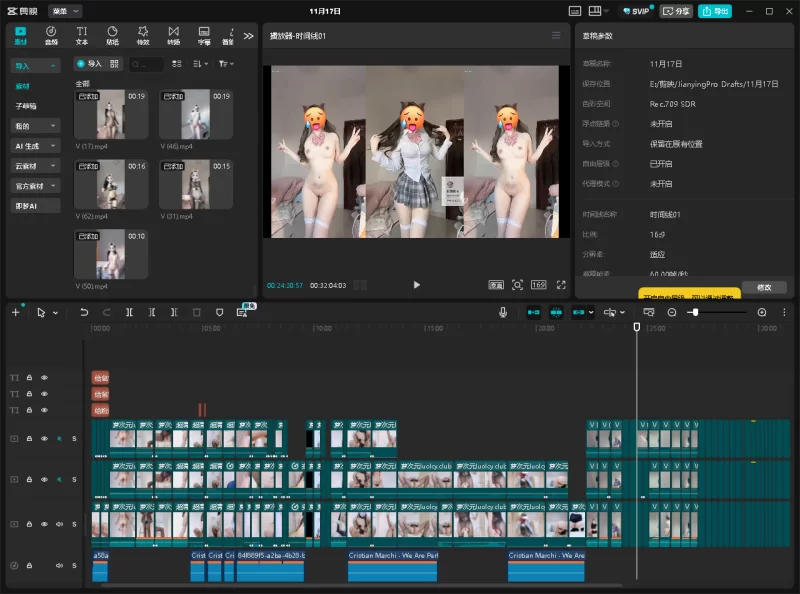
Task: Expand the AI 生成 sidebar section
Action: coord(35,146)
